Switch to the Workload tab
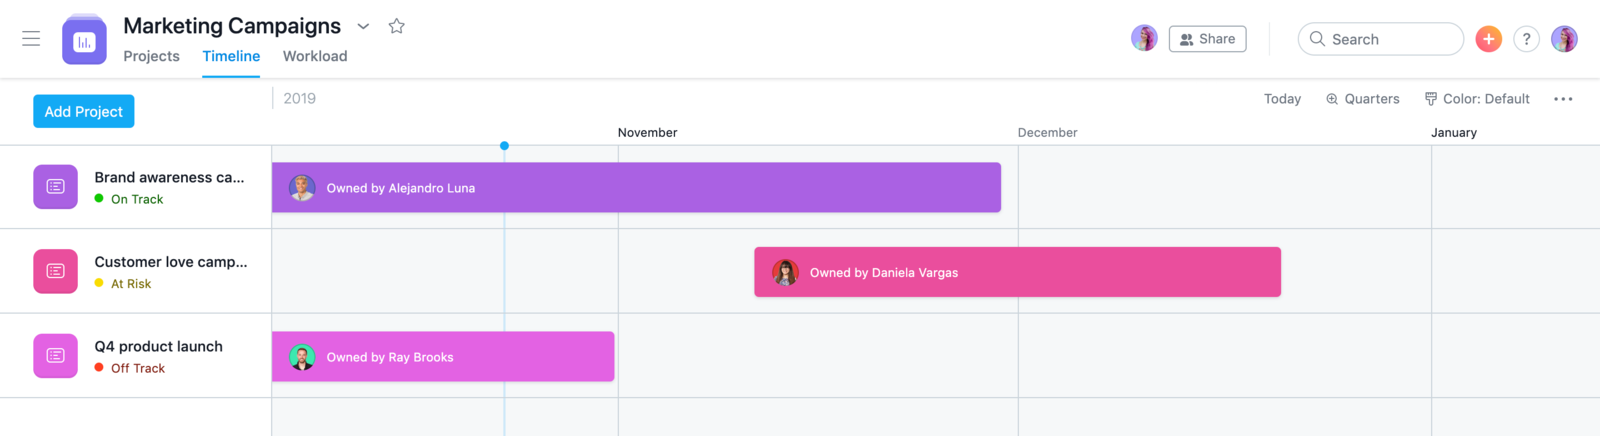The height and width of the screenshot is (436, 1600). coord(315,56)
